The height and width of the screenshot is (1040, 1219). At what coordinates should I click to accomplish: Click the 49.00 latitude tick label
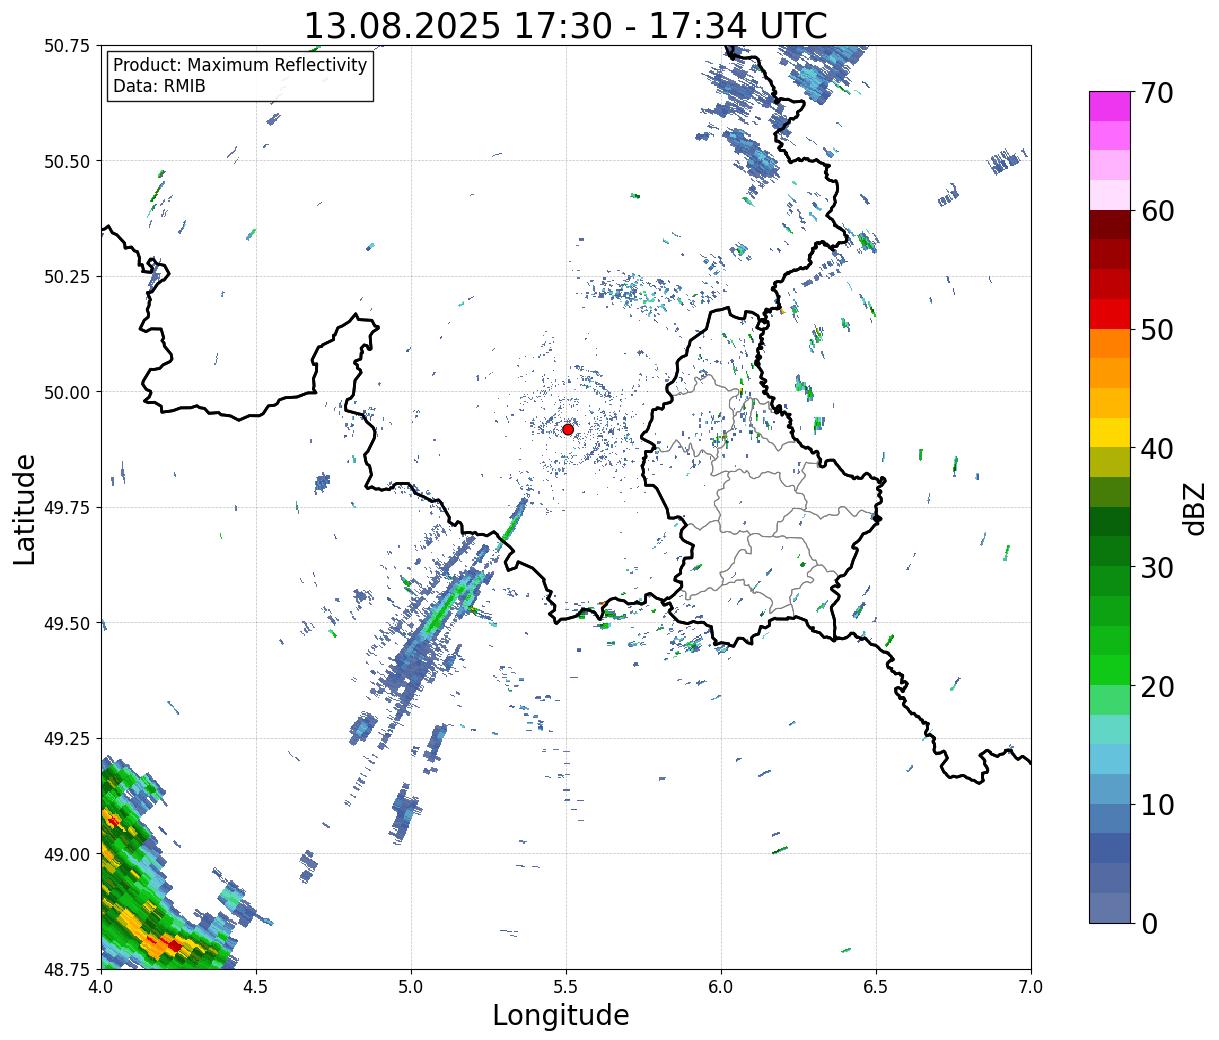(67, 854)
